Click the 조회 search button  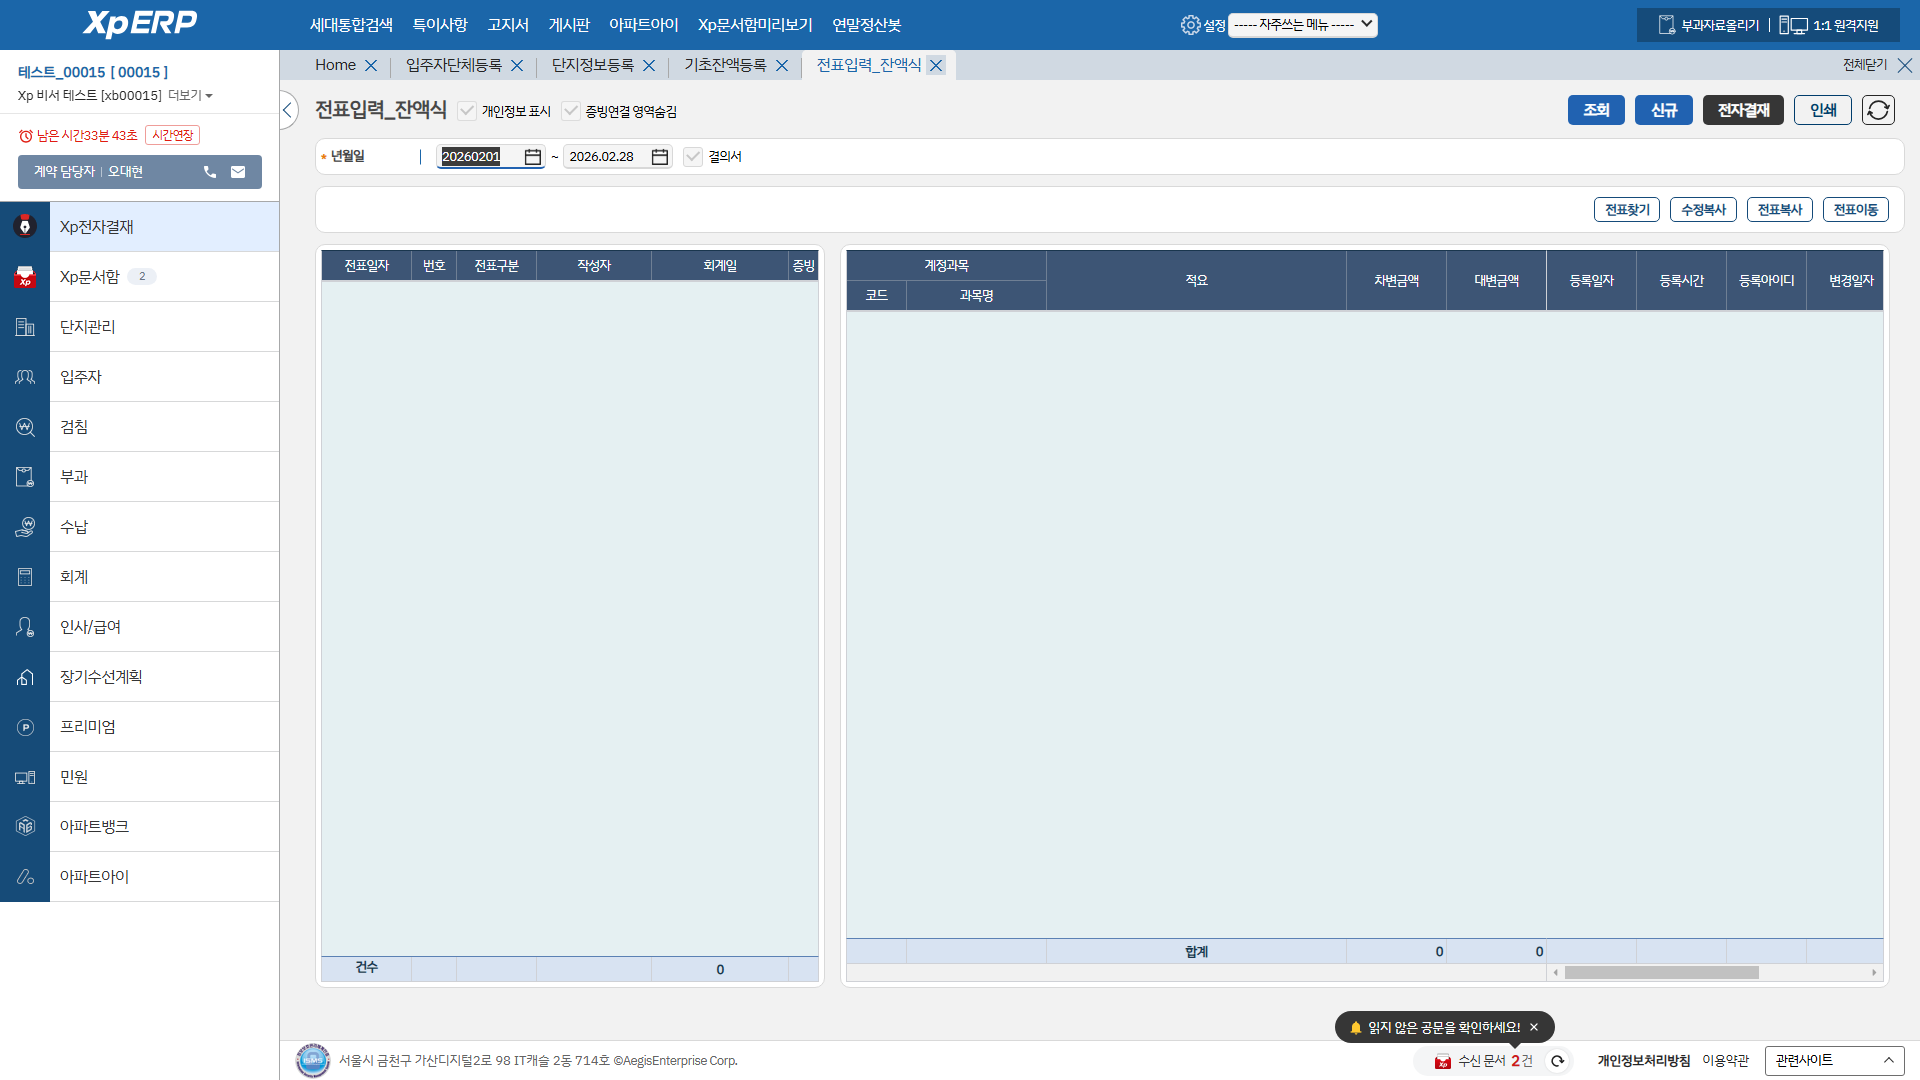click(1596, 110)
